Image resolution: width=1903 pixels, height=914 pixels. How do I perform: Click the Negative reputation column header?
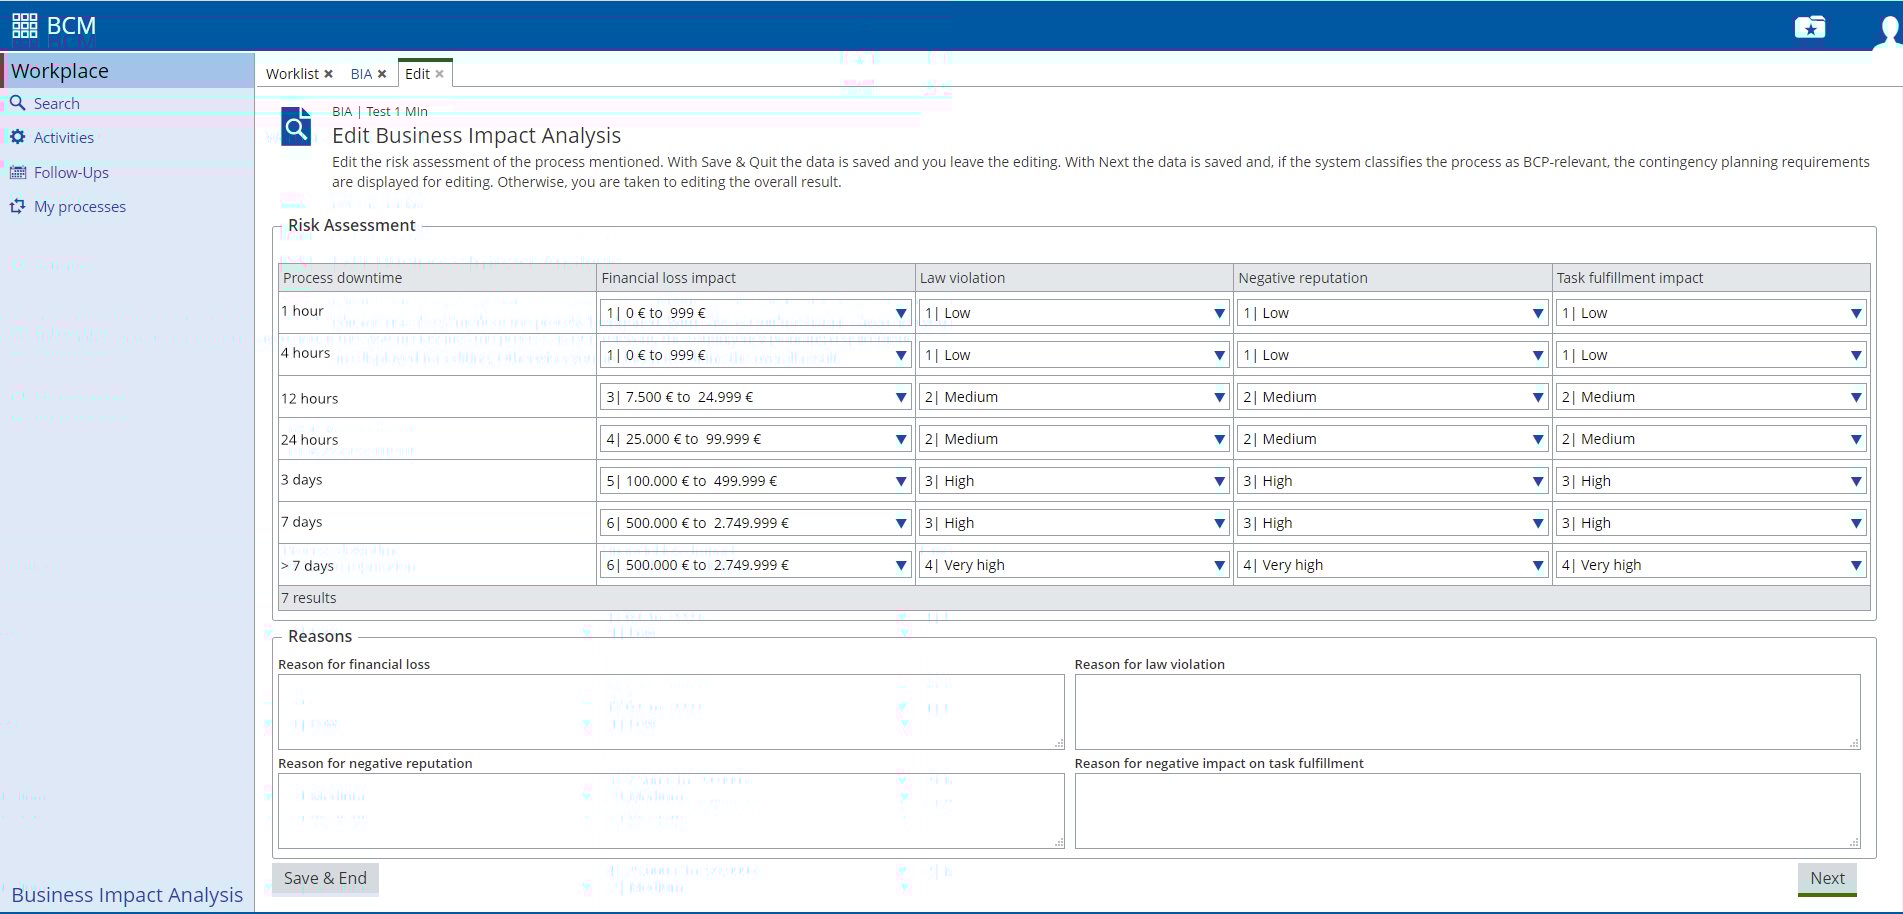(x=1392, y=278)
